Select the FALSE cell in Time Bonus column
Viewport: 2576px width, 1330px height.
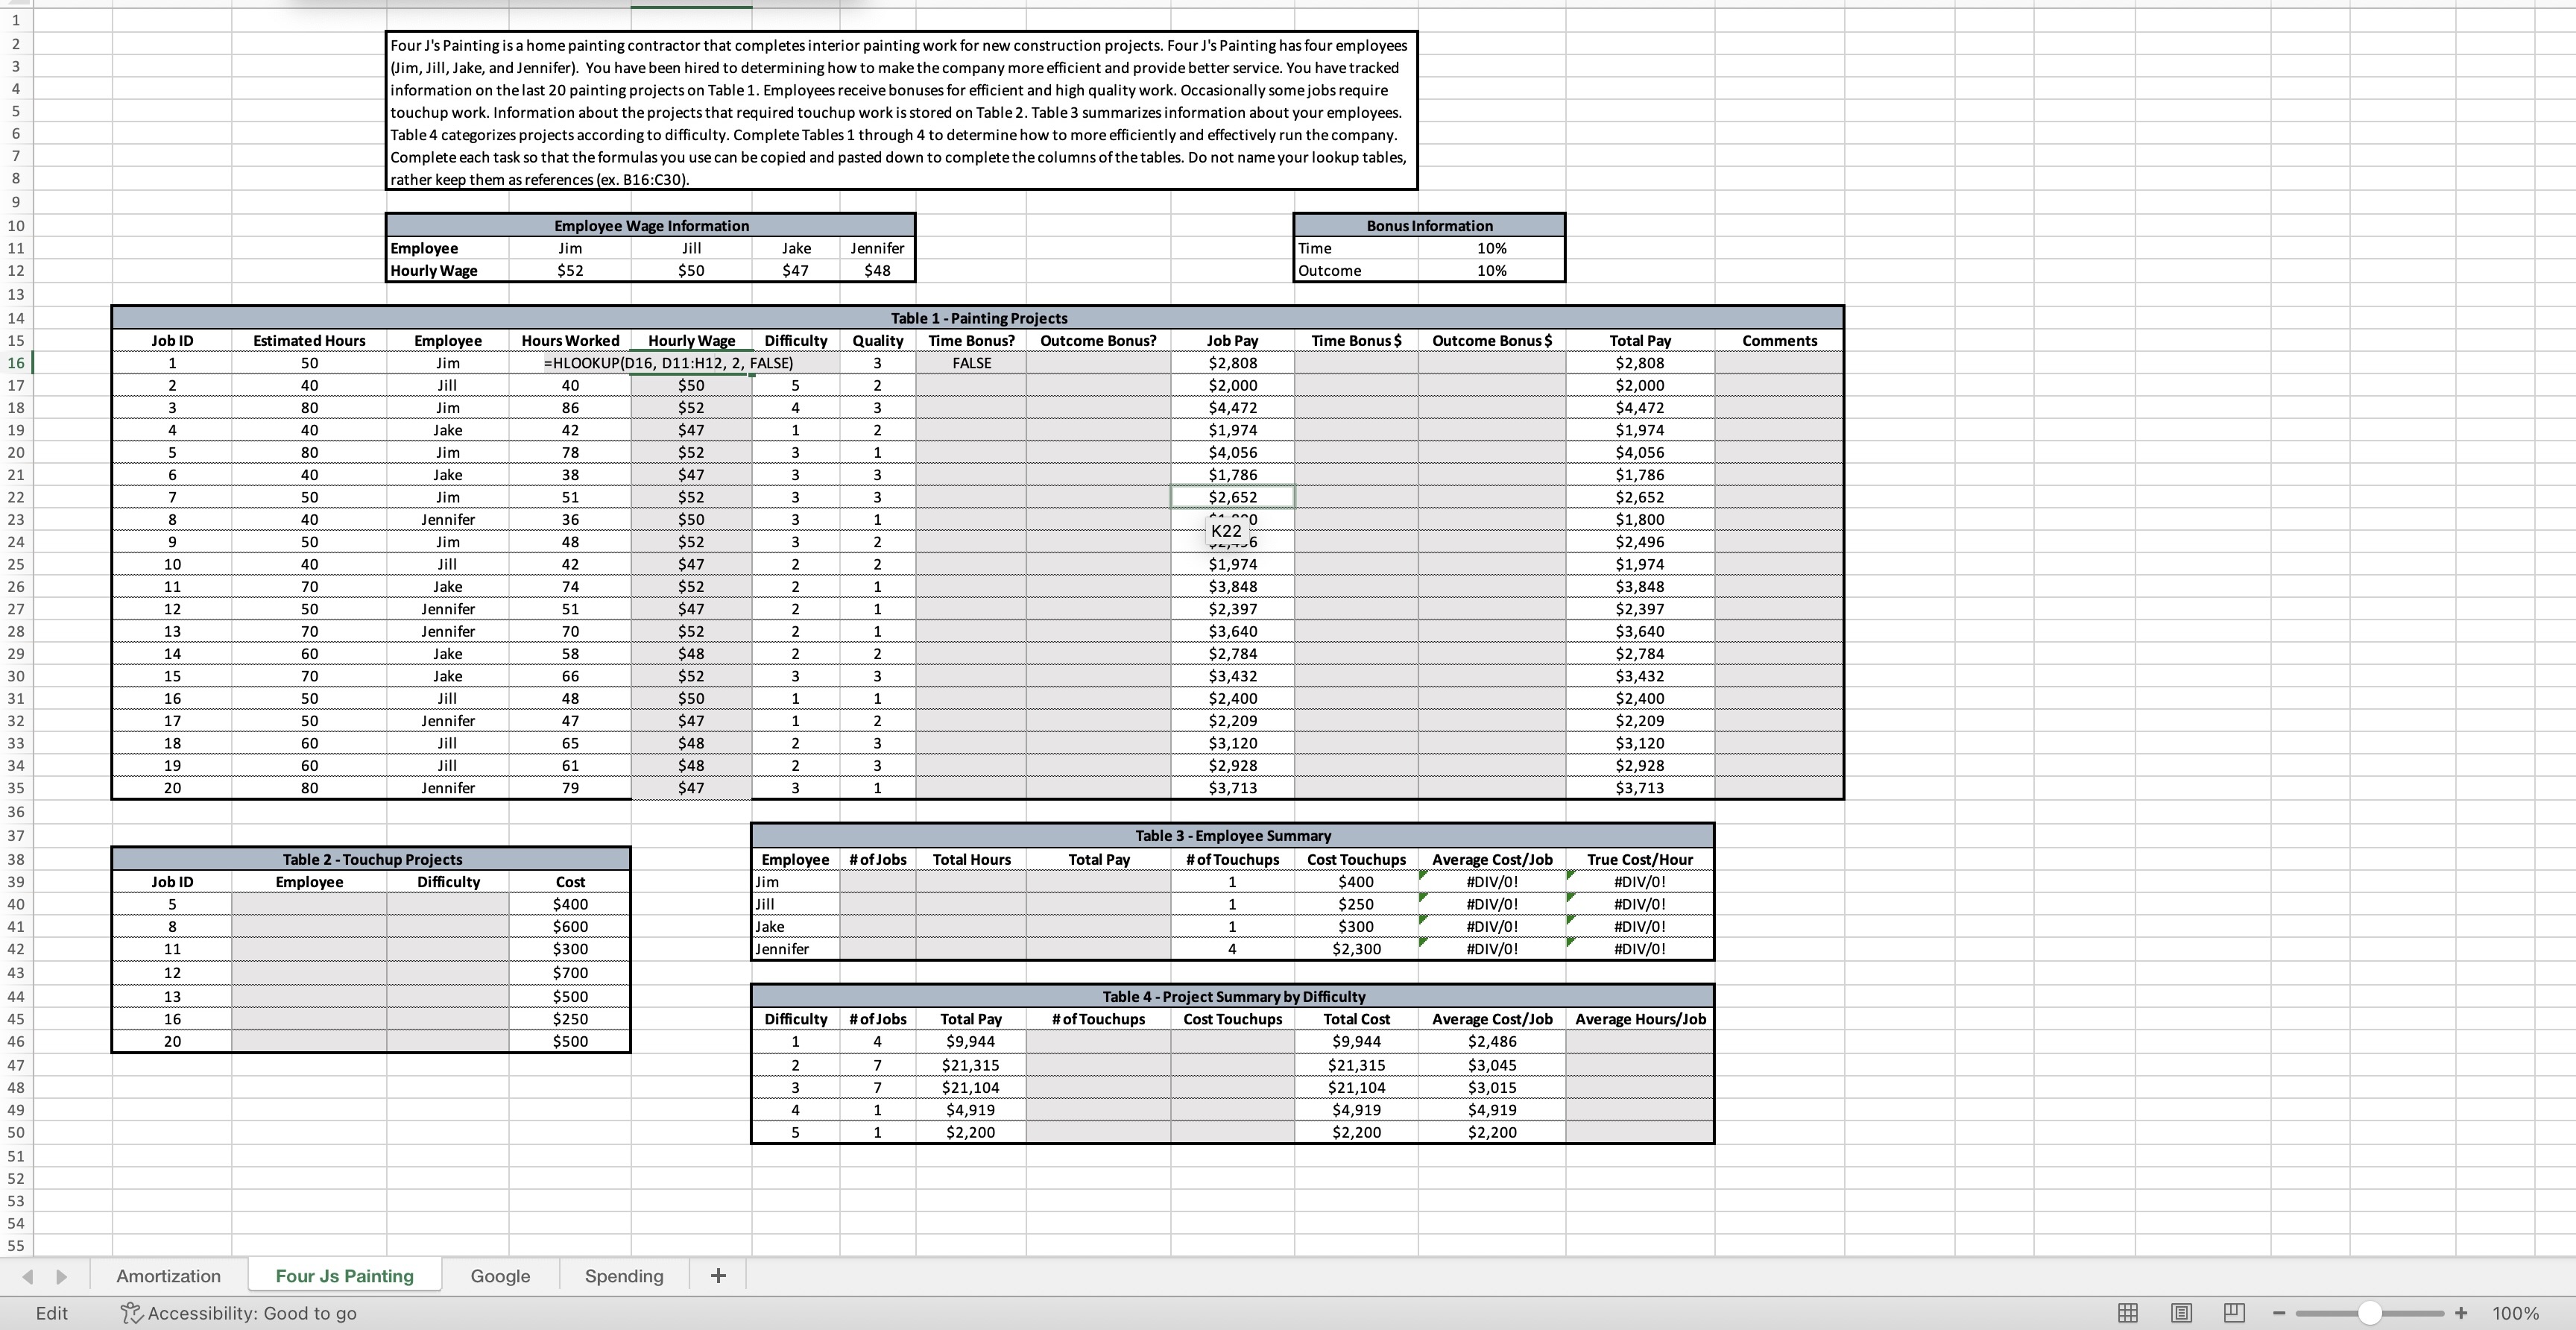click(x=969, y=362)
